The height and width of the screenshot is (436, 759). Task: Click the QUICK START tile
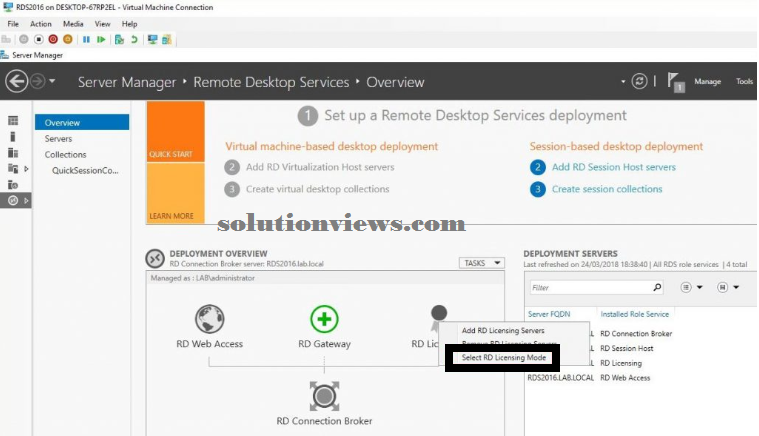pyautogui.click(x=175, y=131)
